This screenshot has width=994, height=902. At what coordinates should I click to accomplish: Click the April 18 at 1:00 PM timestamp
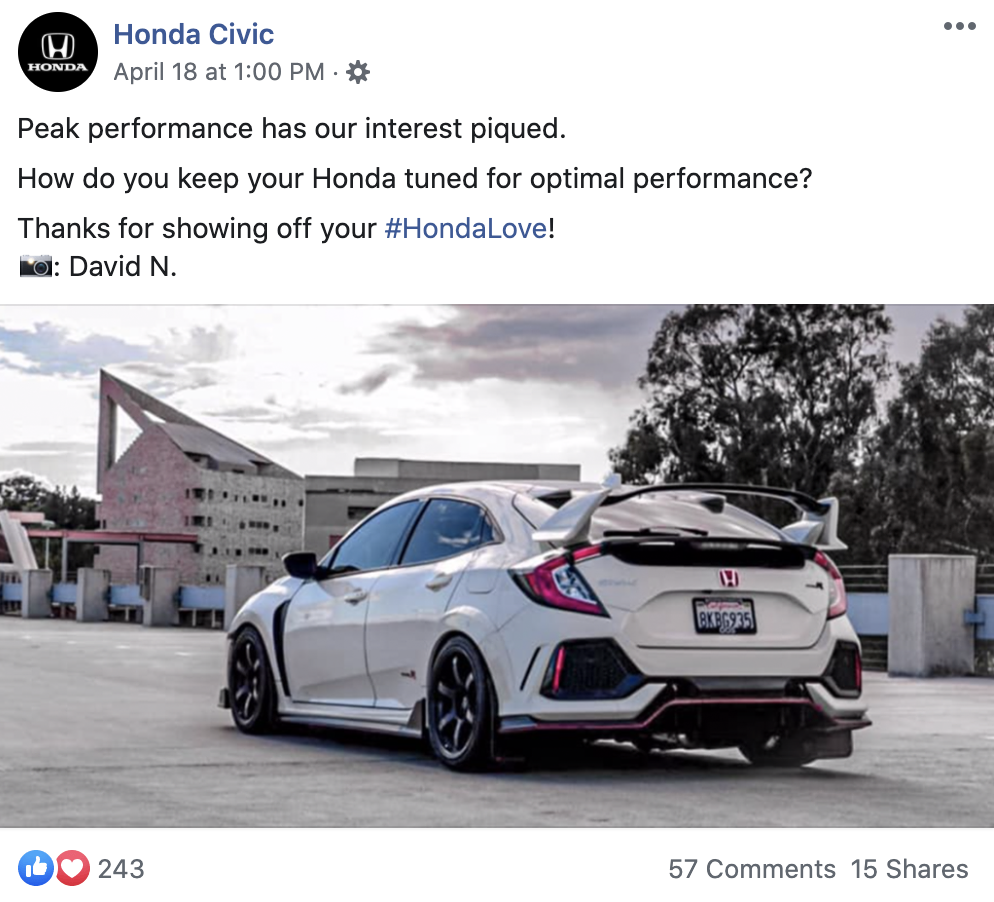[219, 72]
